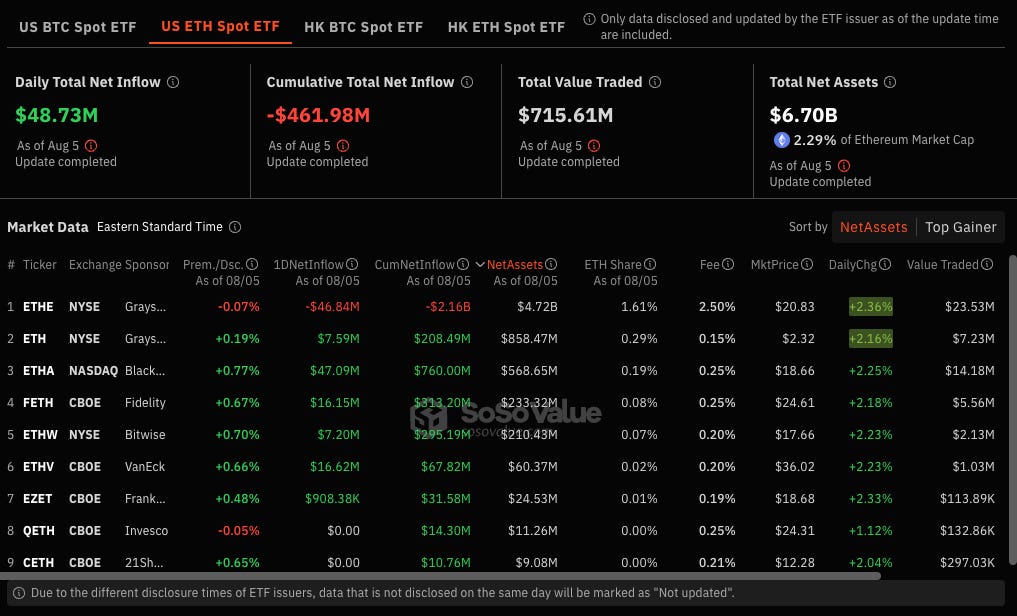Click the CumNetInflow column header text

(414, 265)
